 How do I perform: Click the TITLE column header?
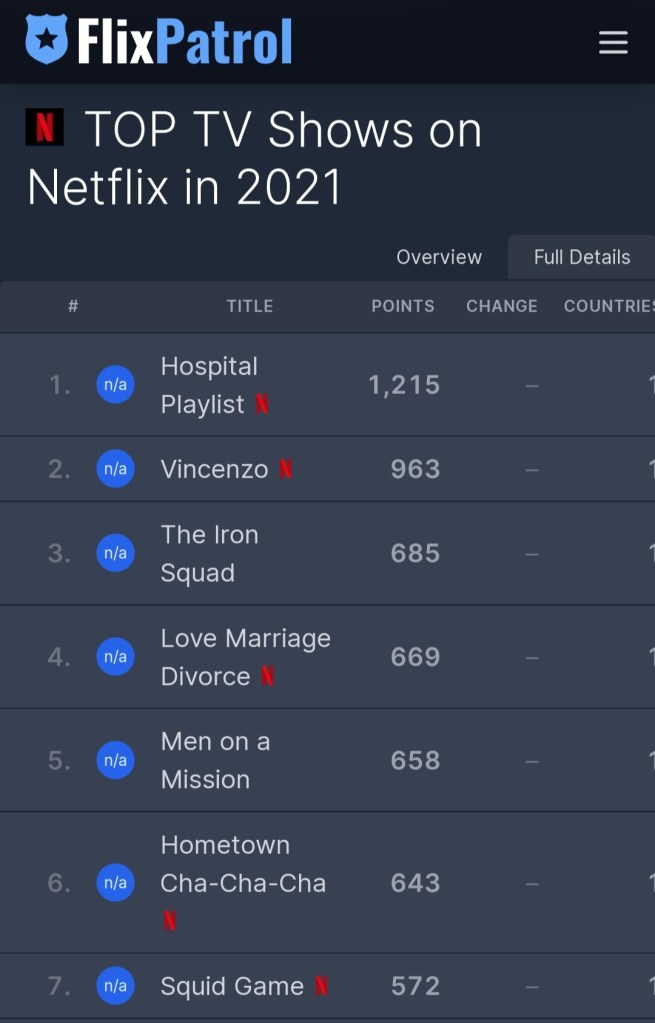tap(250, 306)
